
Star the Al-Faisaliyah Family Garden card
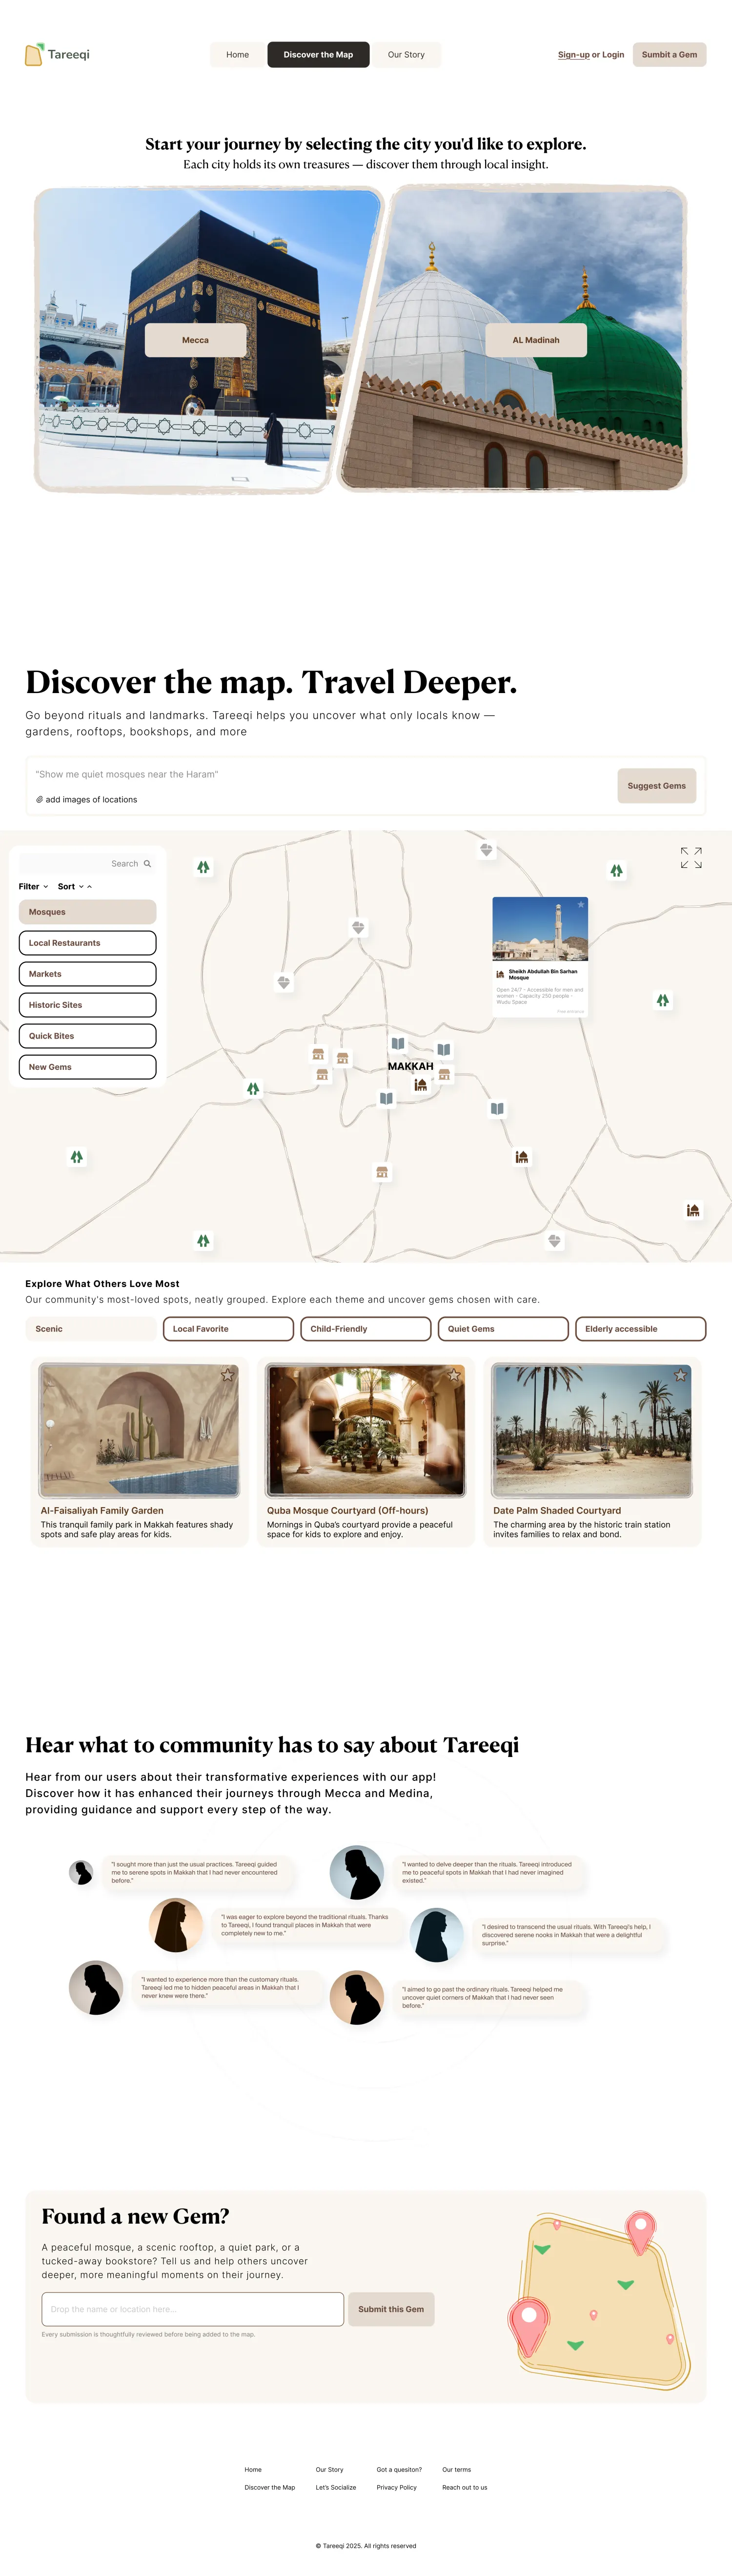click(x=227, y=1375)
